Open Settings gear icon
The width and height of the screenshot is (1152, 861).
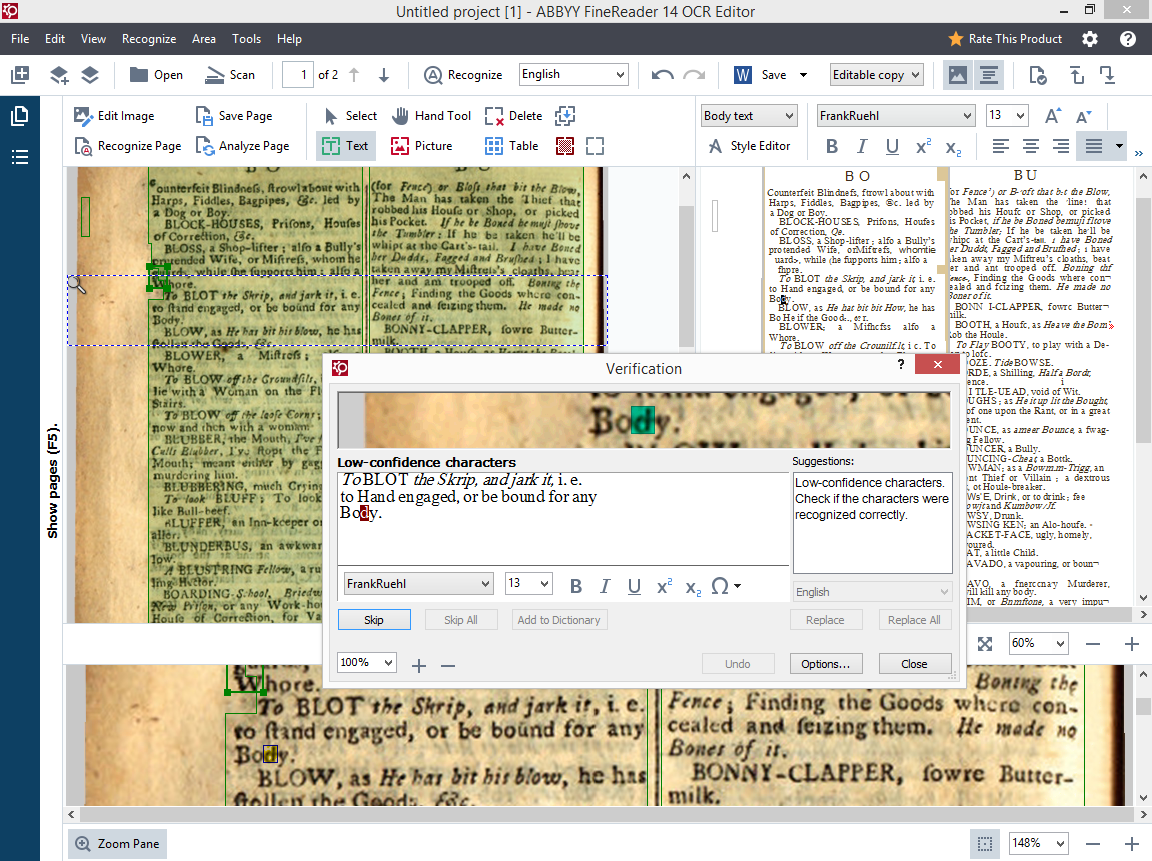point(1090,39)
